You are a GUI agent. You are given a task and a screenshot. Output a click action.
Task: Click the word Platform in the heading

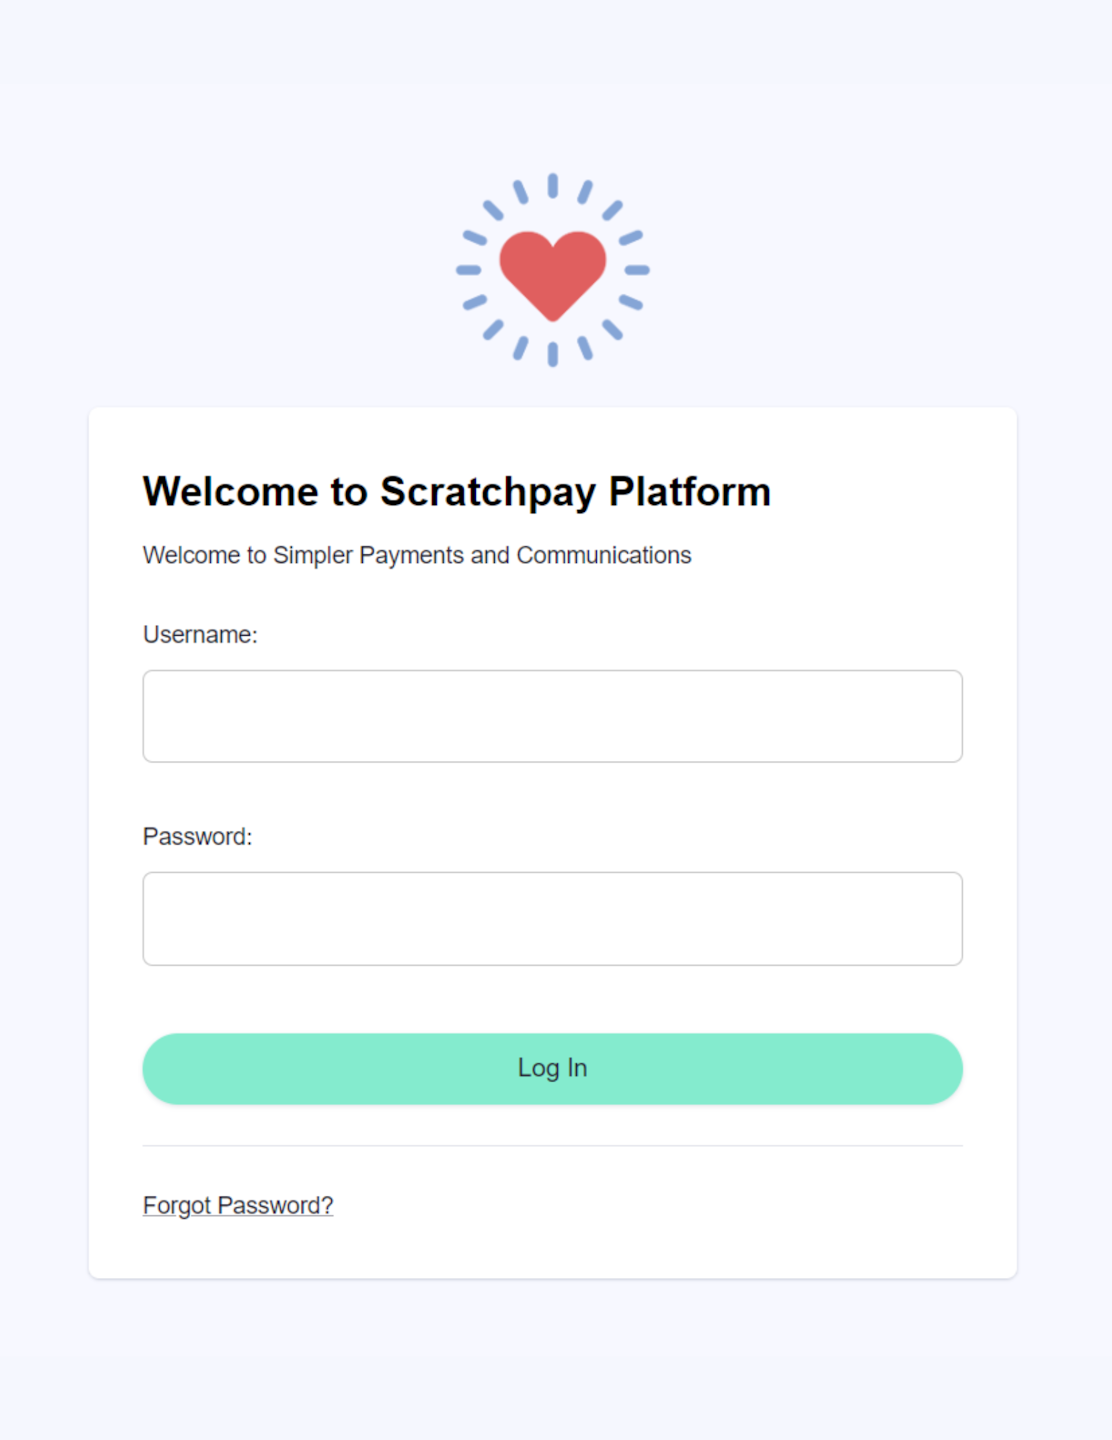click(690, 492)
